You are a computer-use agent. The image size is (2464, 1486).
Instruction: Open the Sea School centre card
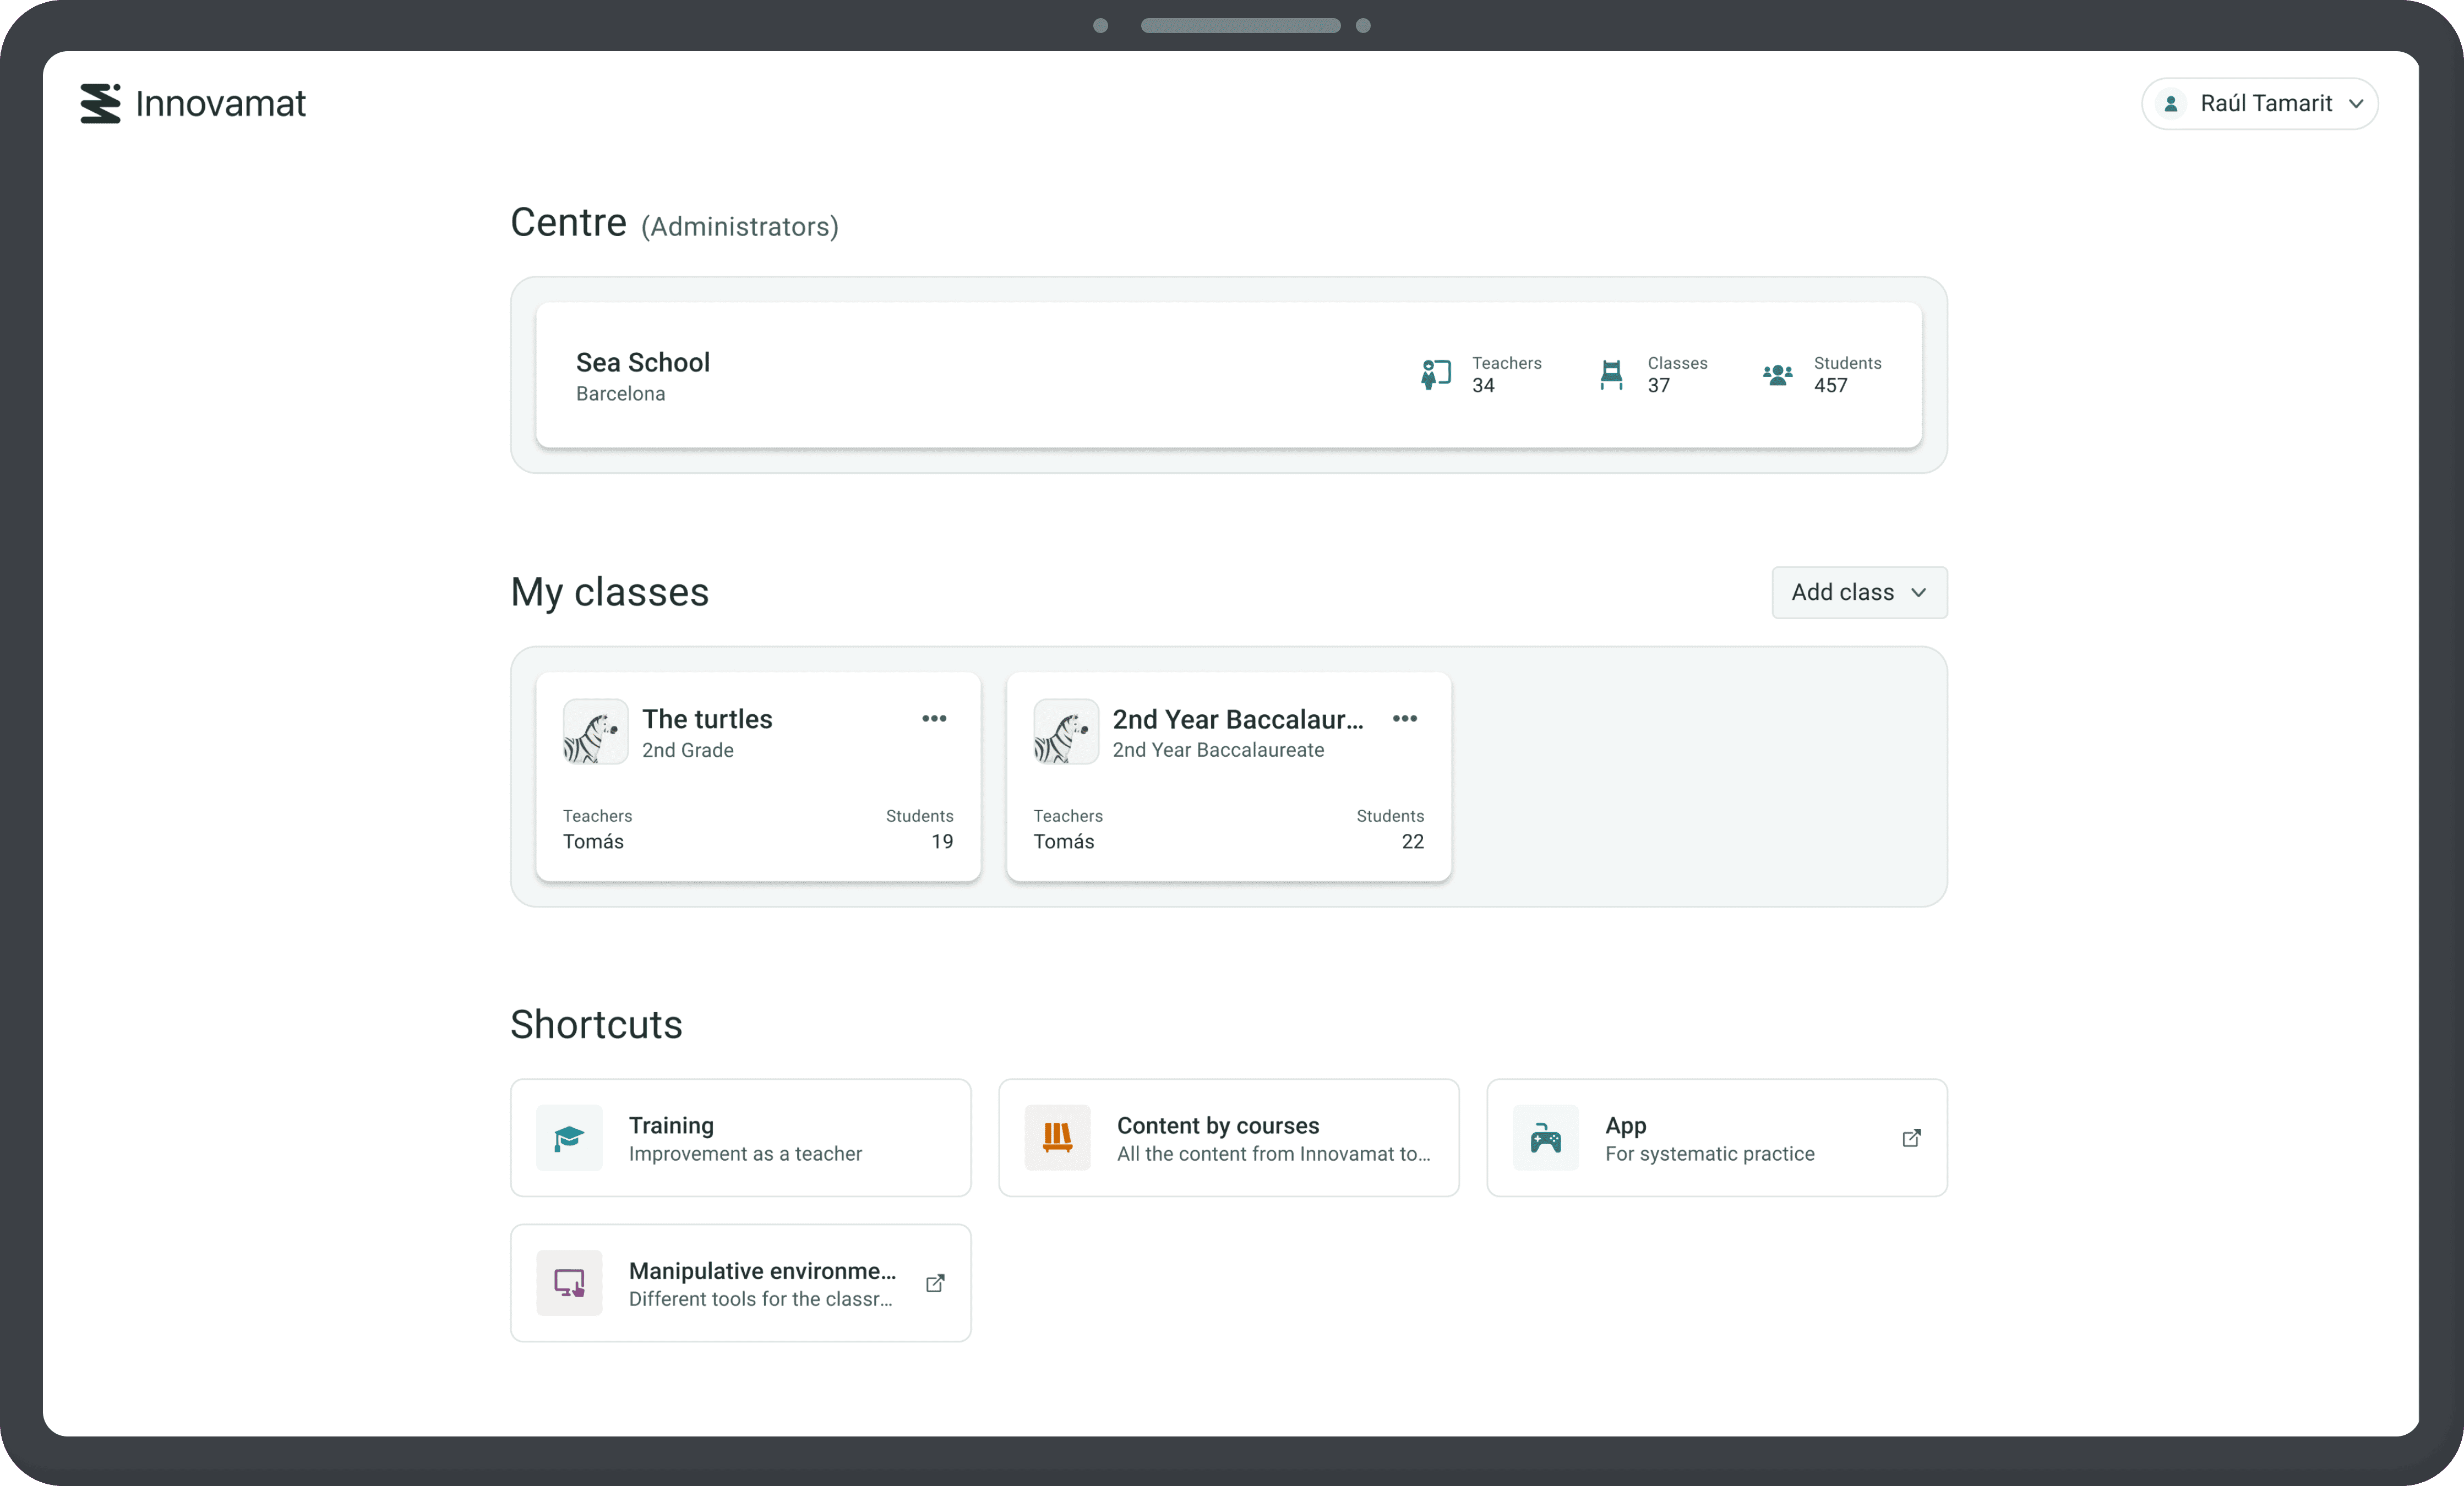pyautogui.click(x=1000, y=375)
